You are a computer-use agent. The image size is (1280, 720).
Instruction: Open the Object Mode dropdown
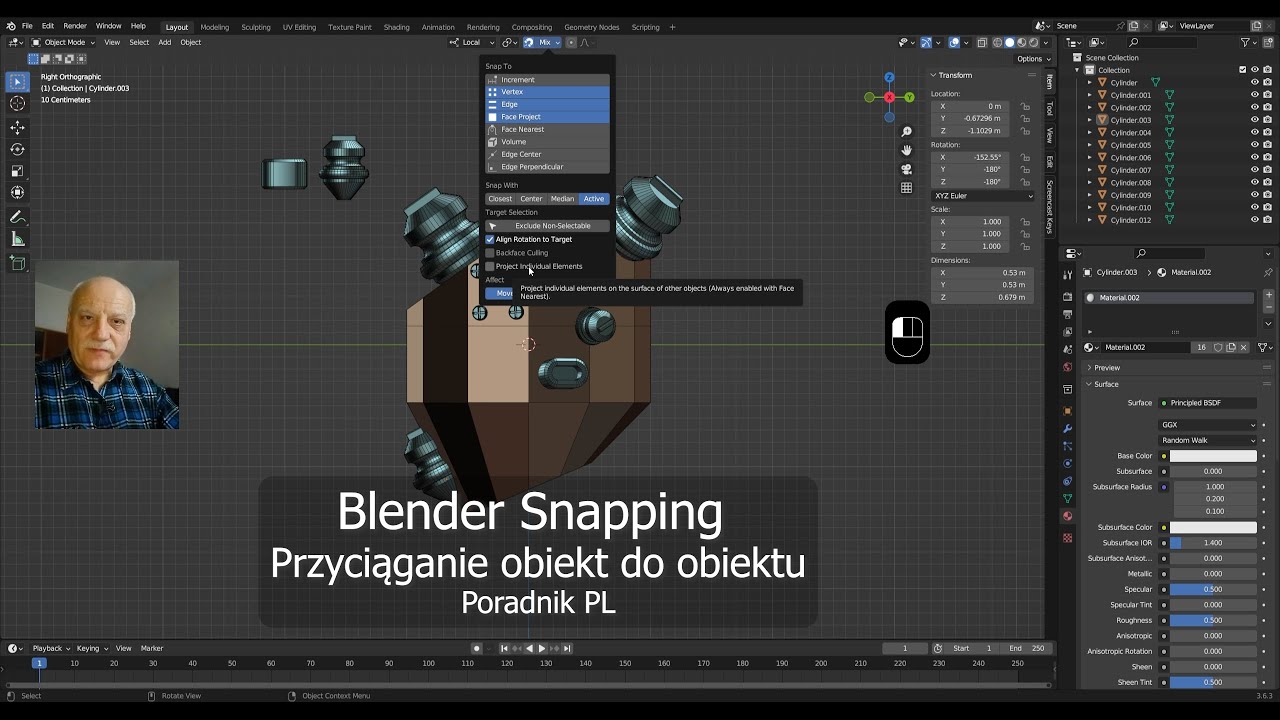coord(62,42)
